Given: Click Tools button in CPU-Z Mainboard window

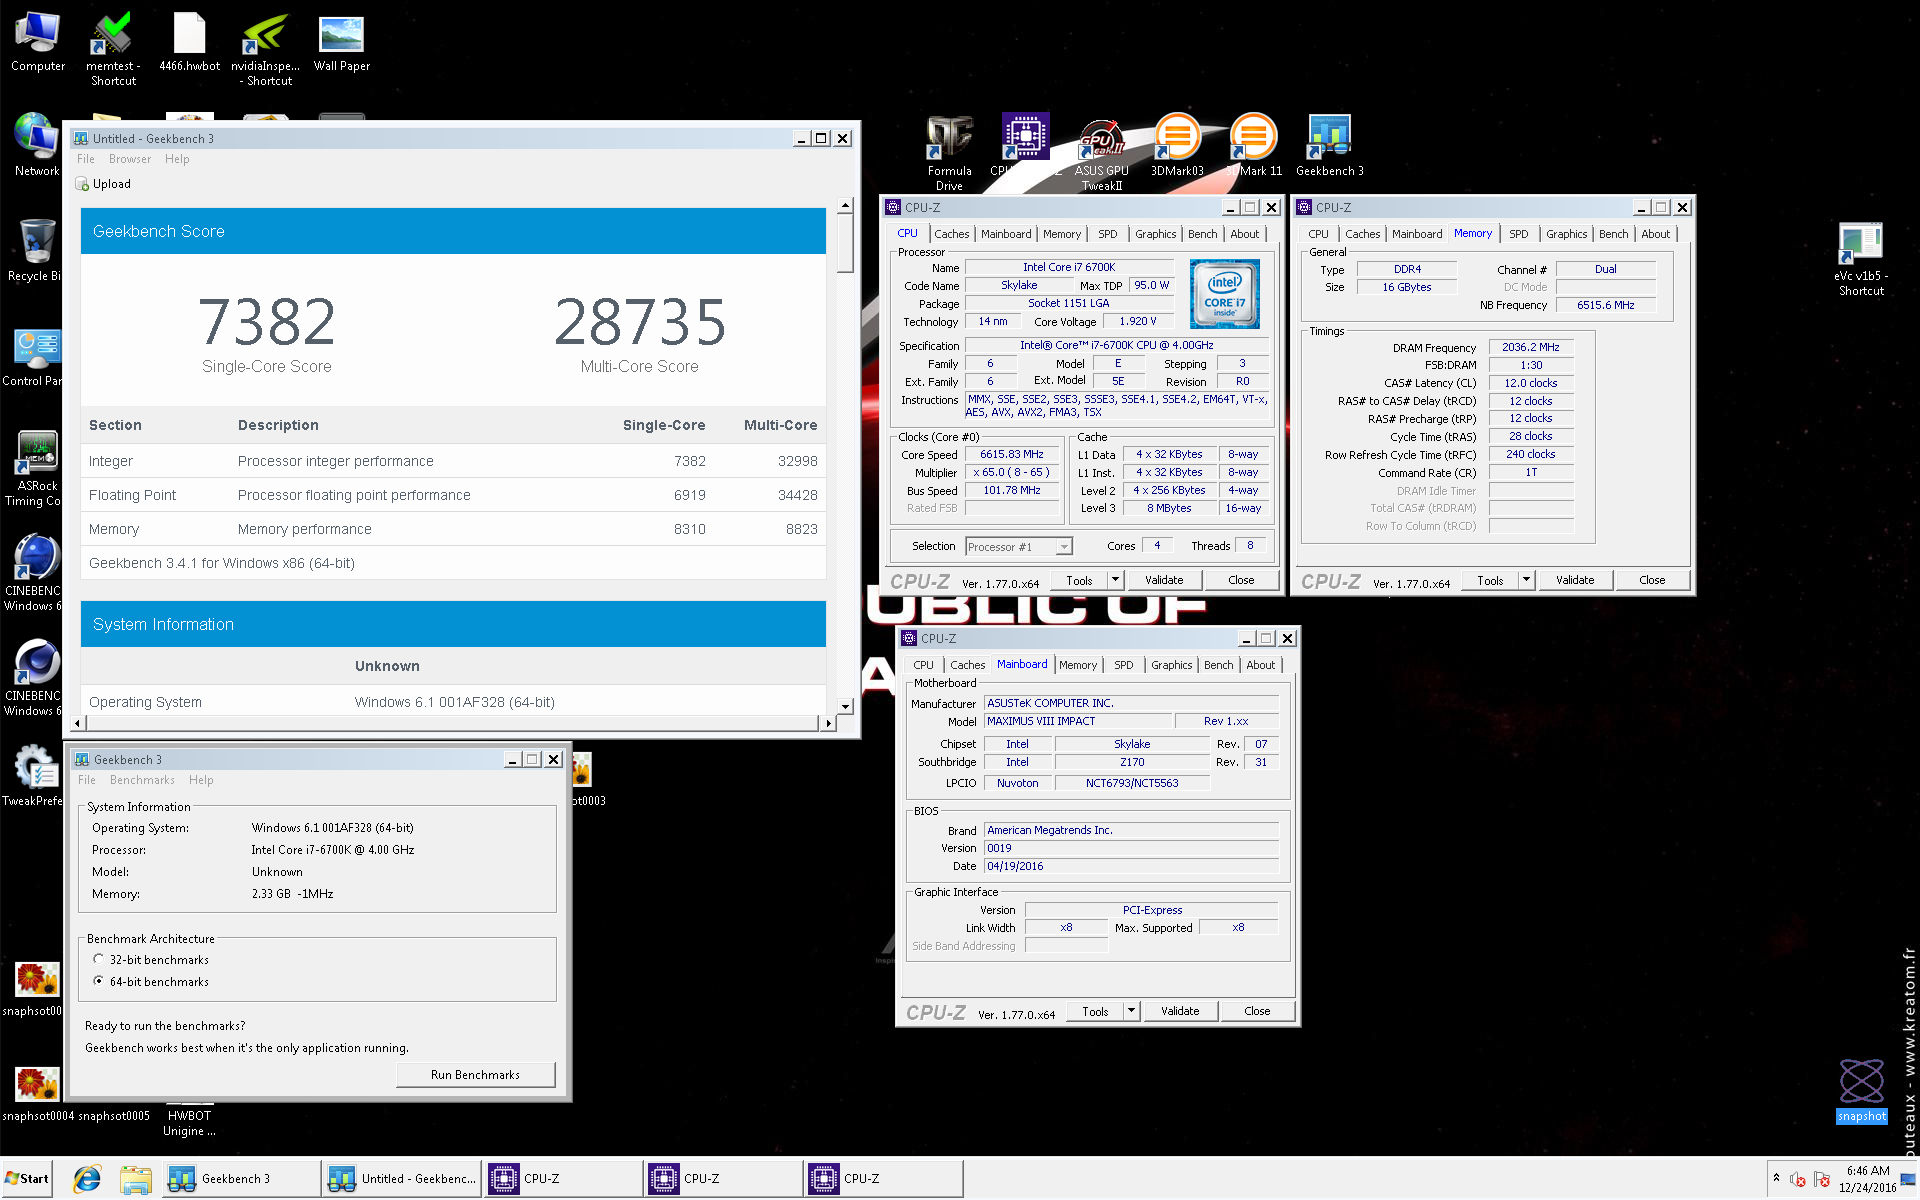Looking at the screenshot, I should click(x=1095, y=1011).
